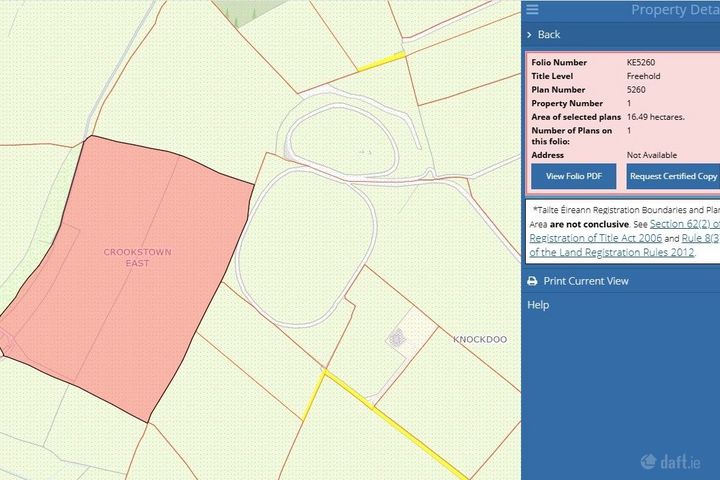Click plan number value 5260
Viewport: 720px width, 480px height.
coord(636,90)
